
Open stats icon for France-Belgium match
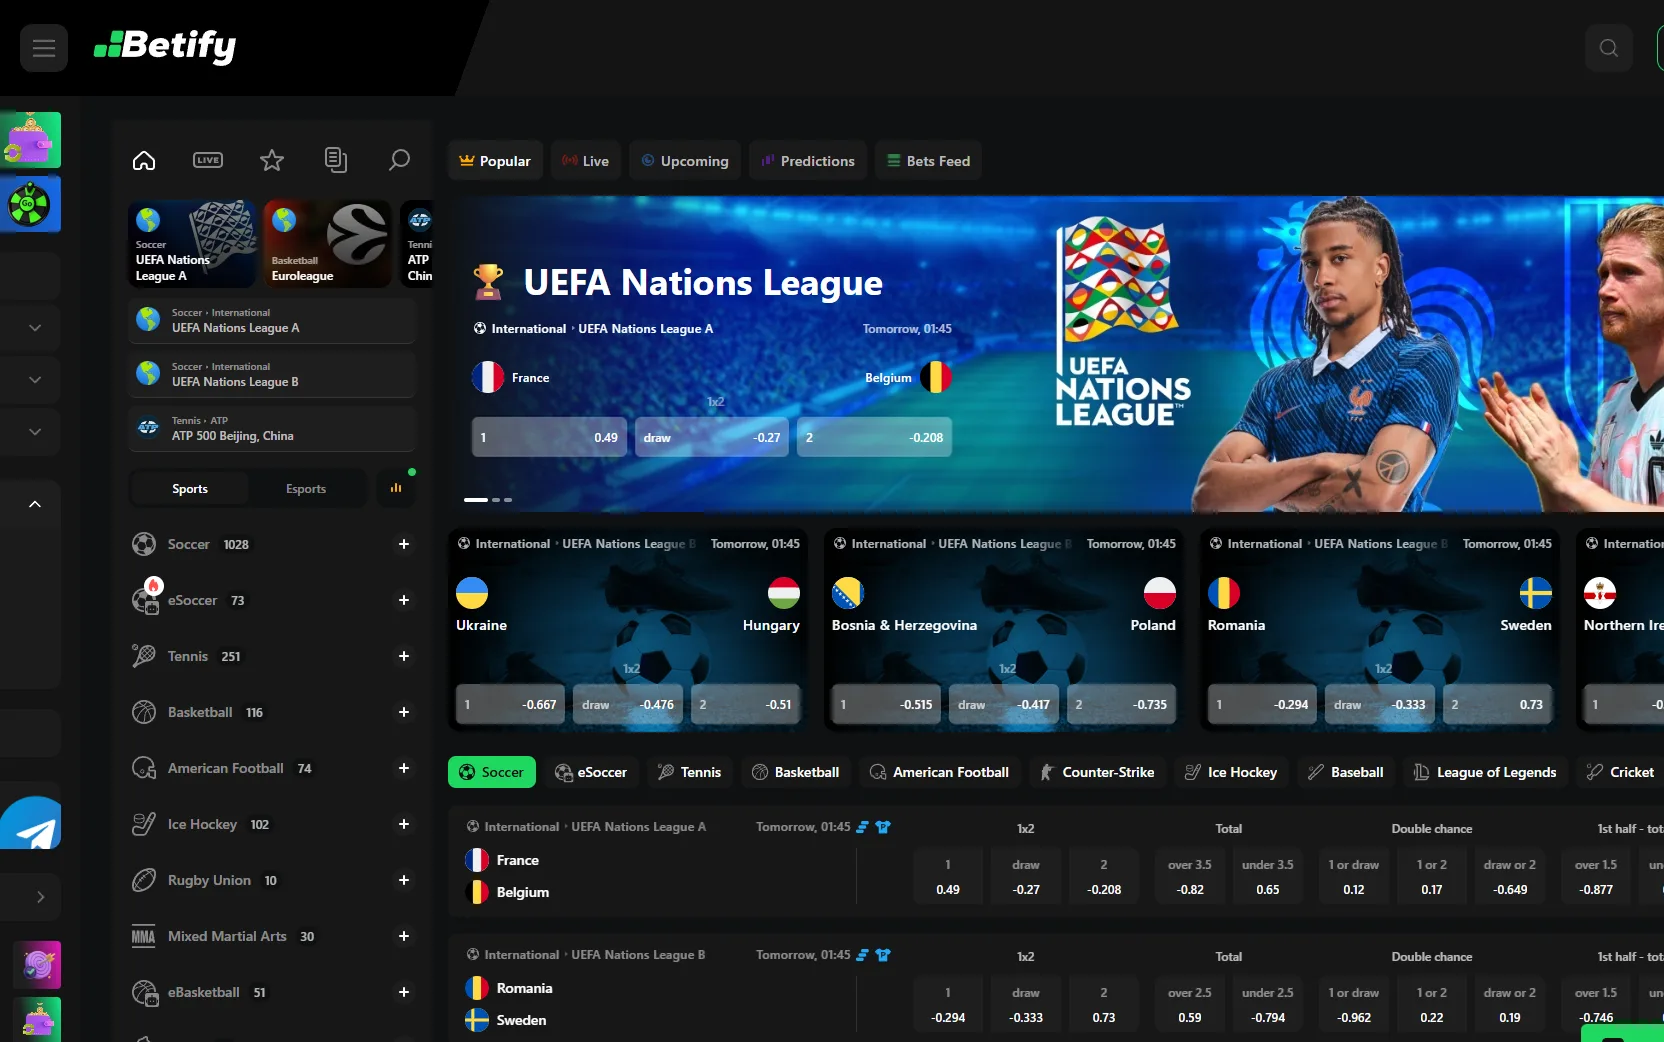(862, 827)
